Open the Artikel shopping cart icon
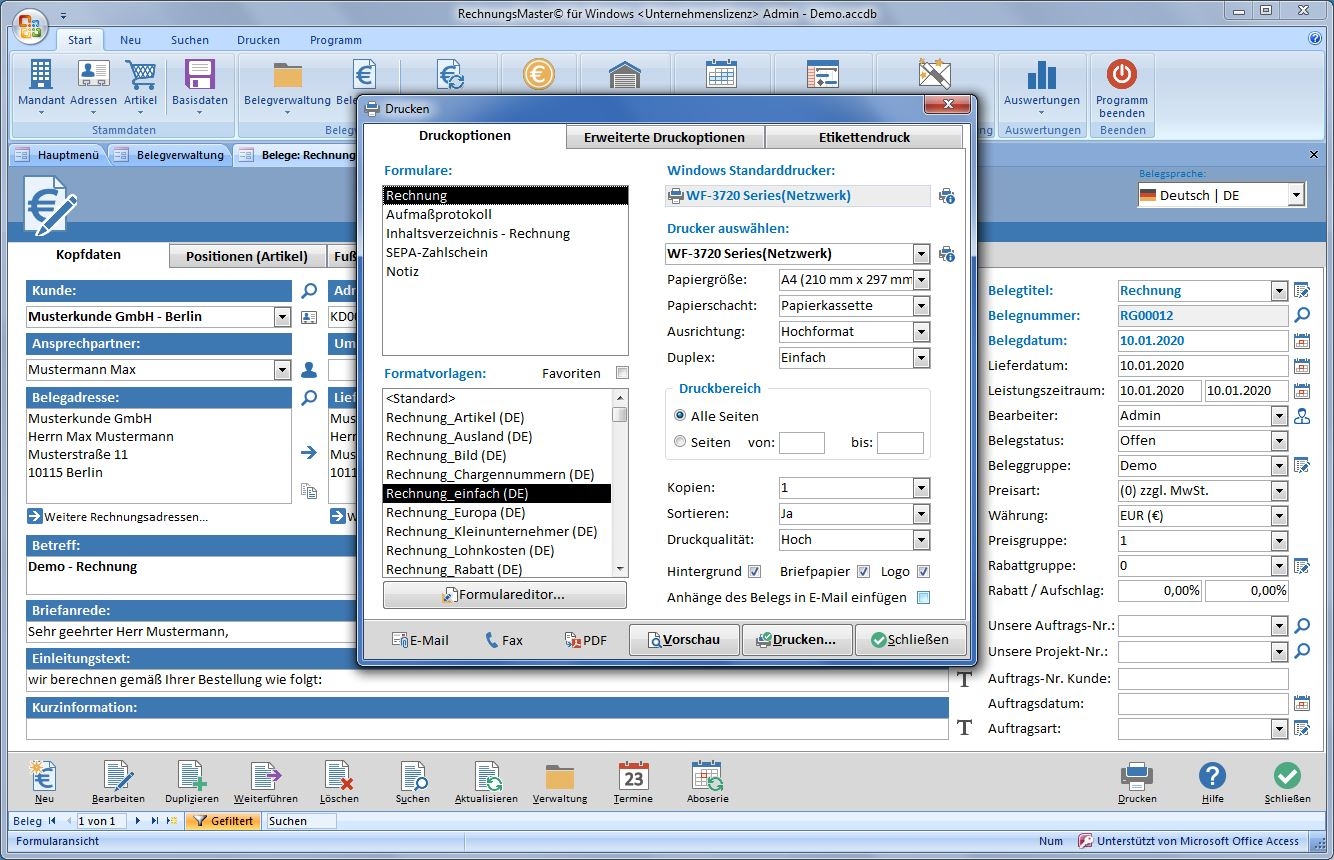Image resolution: width=1334 pixels, height=860 pixels. [x=141, y=76]
